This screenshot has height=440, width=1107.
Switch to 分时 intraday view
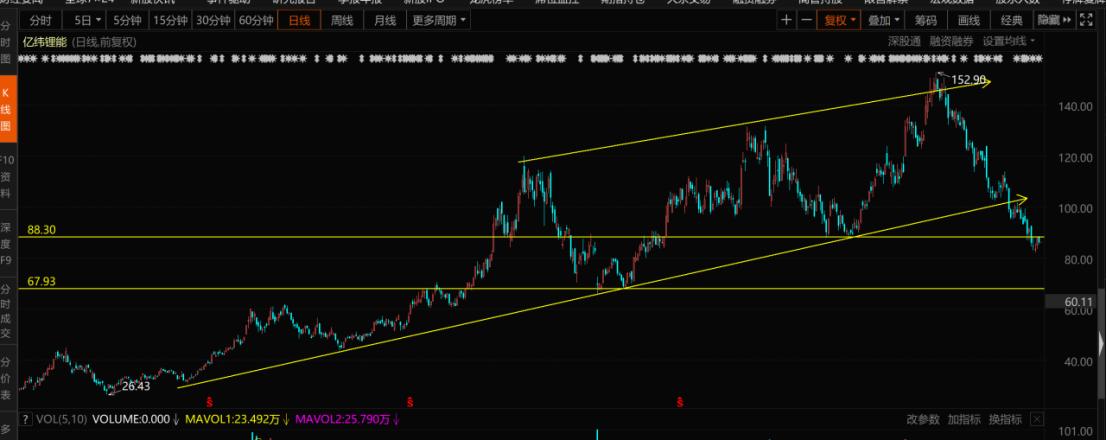click(x=41, y=20)
